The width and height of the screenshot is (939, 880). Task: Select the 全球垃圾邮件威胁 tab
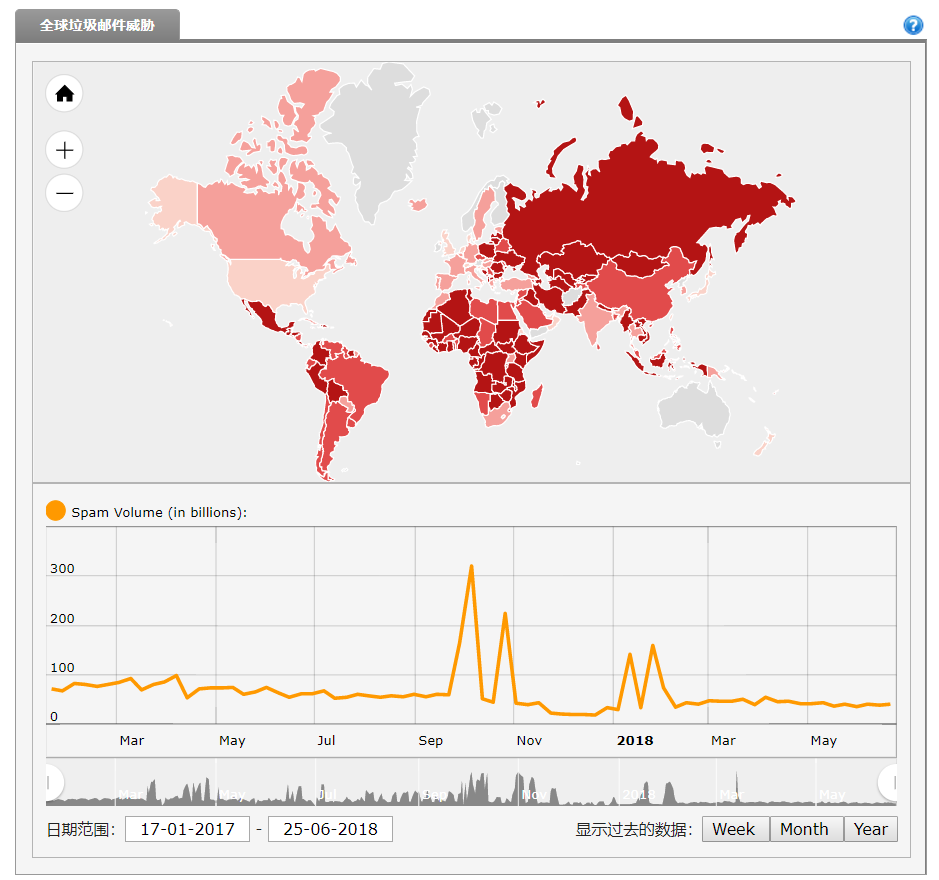coord(97,25)
